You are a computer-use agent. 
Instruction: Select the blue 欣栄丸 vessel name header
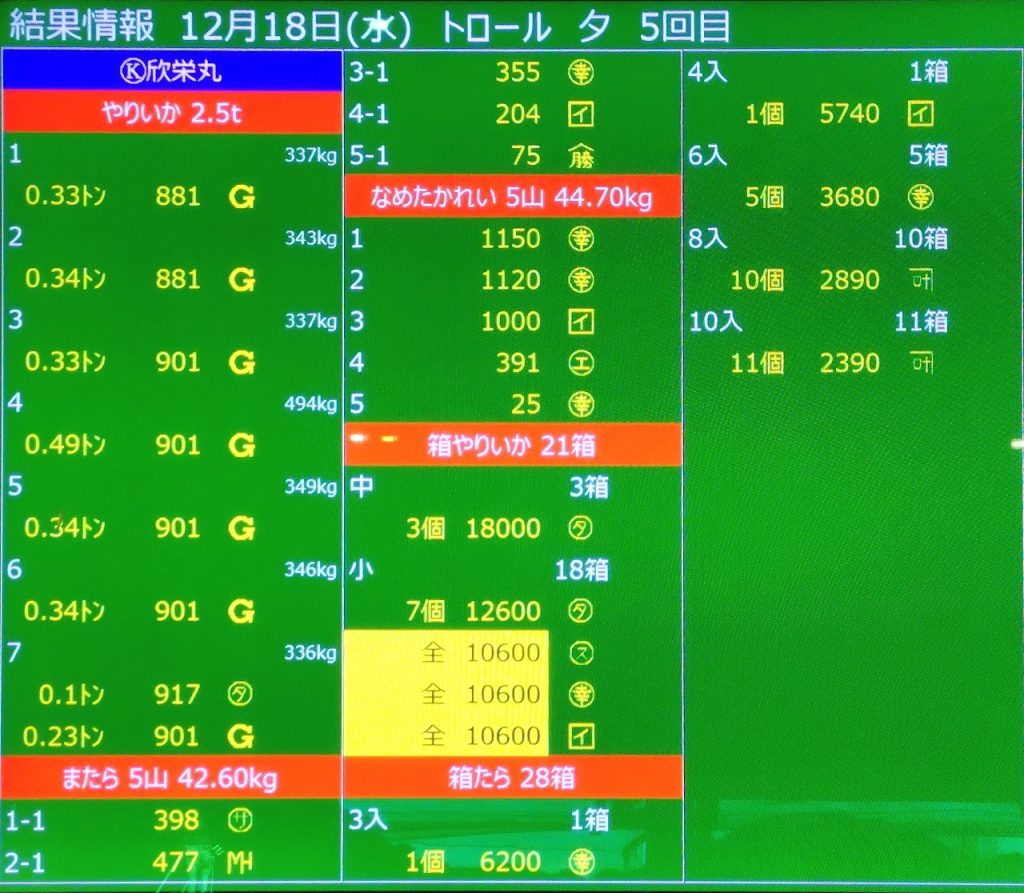click(x=172, y=72)
